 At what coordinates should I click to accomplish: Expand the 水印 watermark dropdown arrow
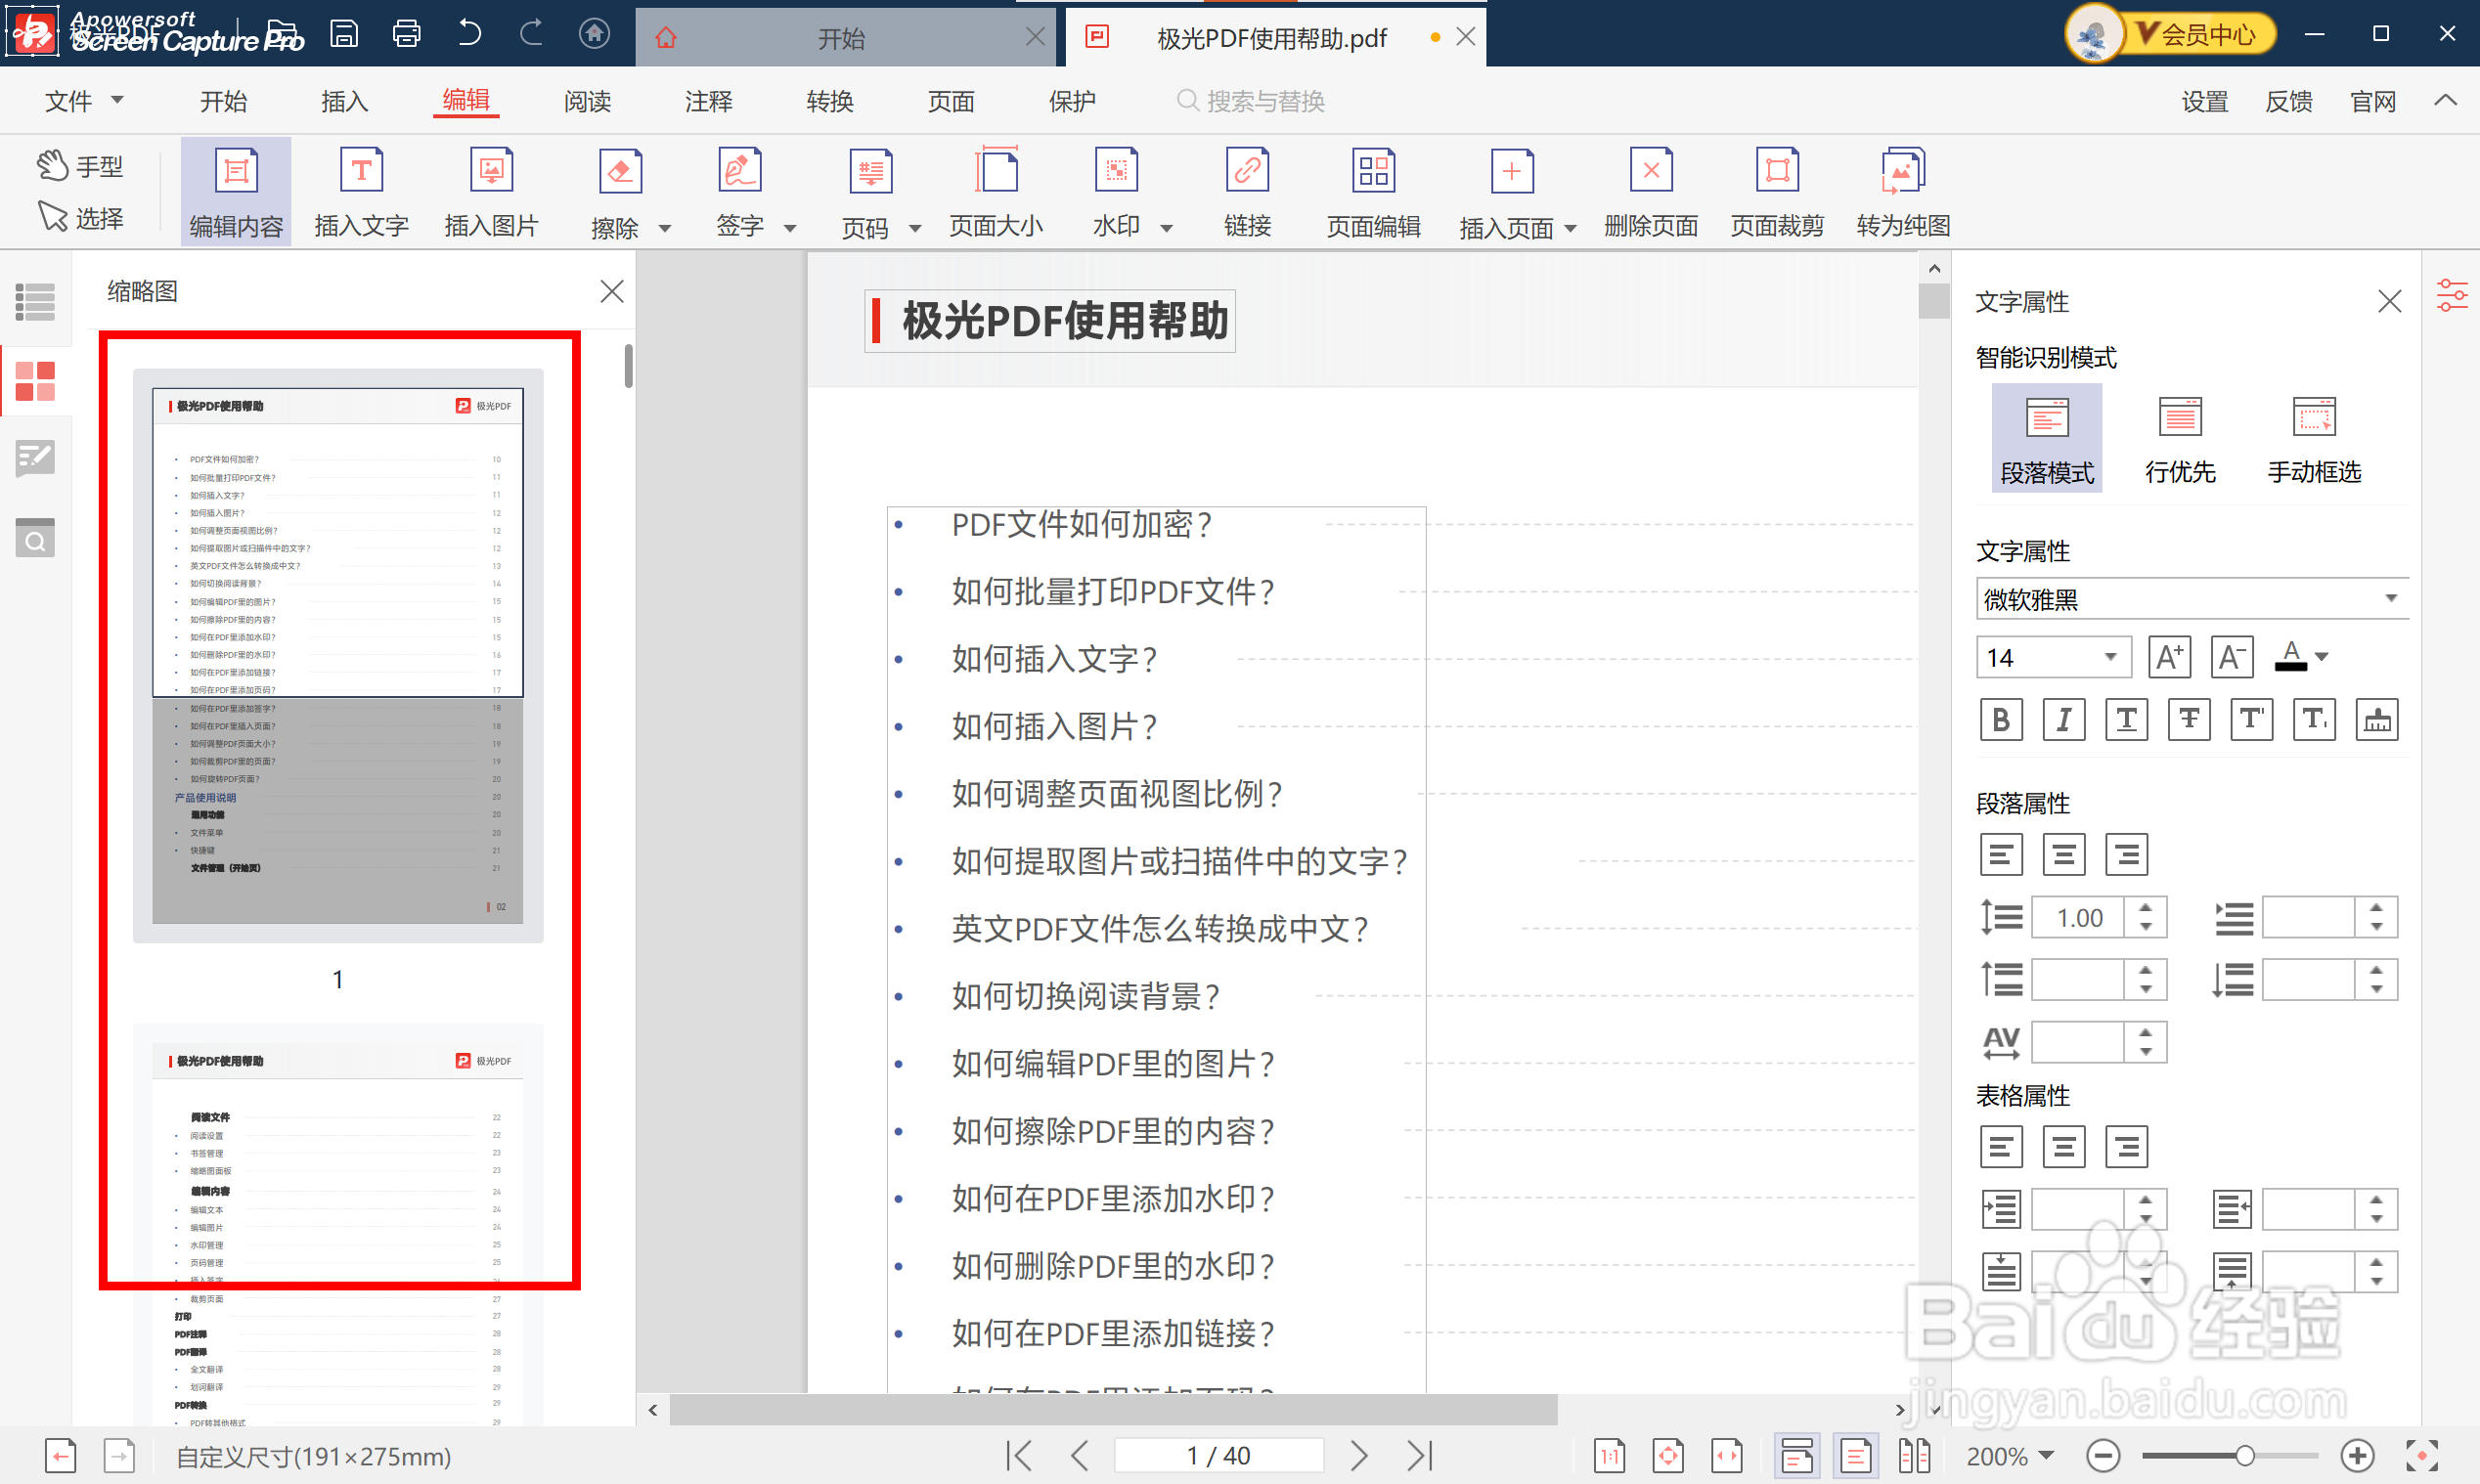click(x=1166, y=228)
